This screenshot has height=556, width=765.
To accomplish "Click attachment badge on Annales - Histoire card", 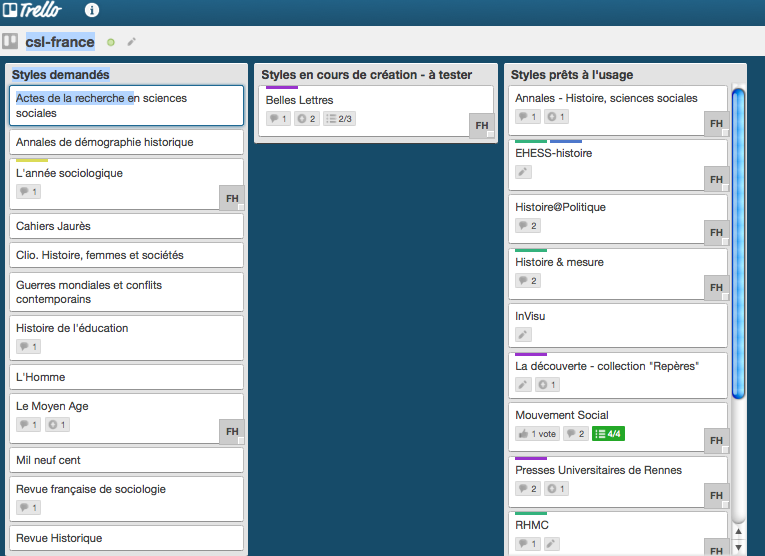I will tap(556, 117).
